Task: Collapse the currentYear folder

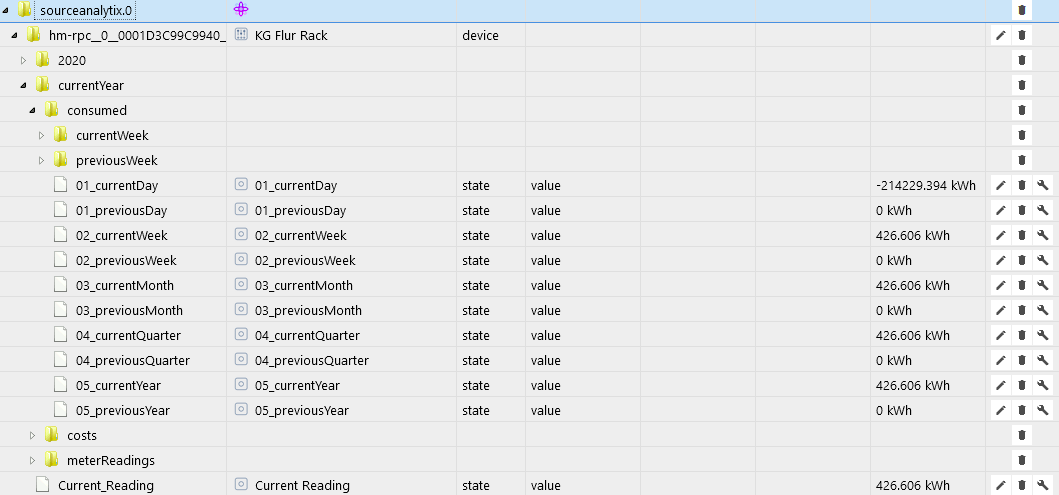Action: (24, 85)
